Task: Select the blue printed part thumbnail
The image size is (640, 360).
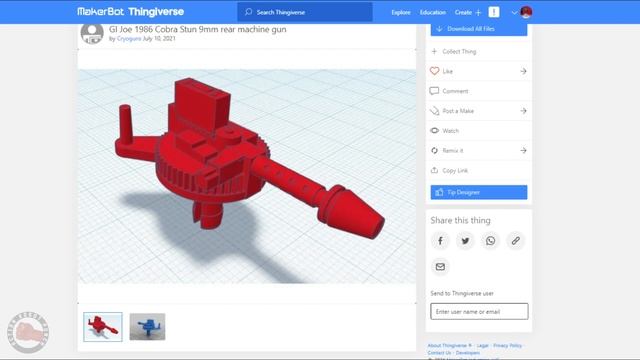Action: point(147,327)
